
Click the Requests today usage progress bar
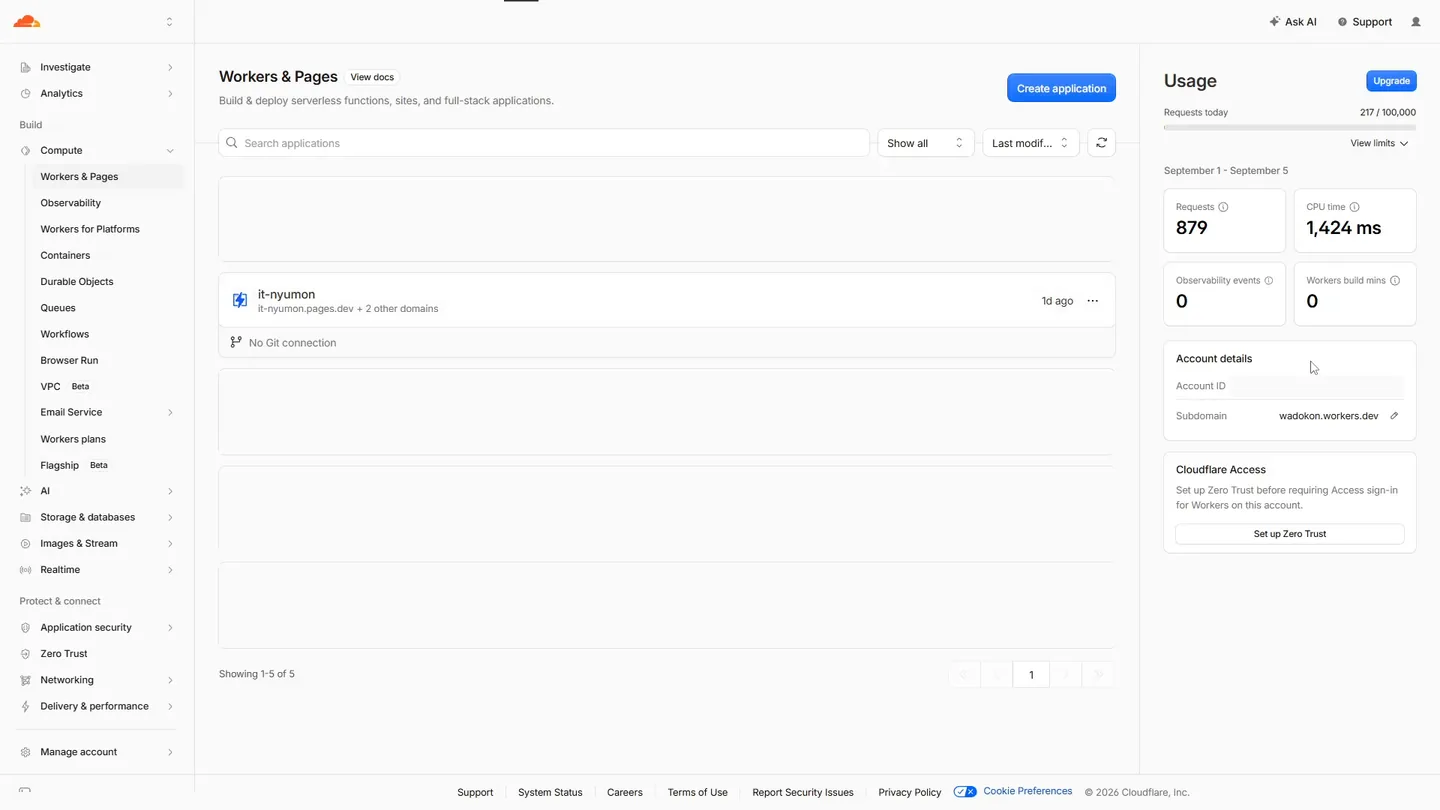[1290, 127]
